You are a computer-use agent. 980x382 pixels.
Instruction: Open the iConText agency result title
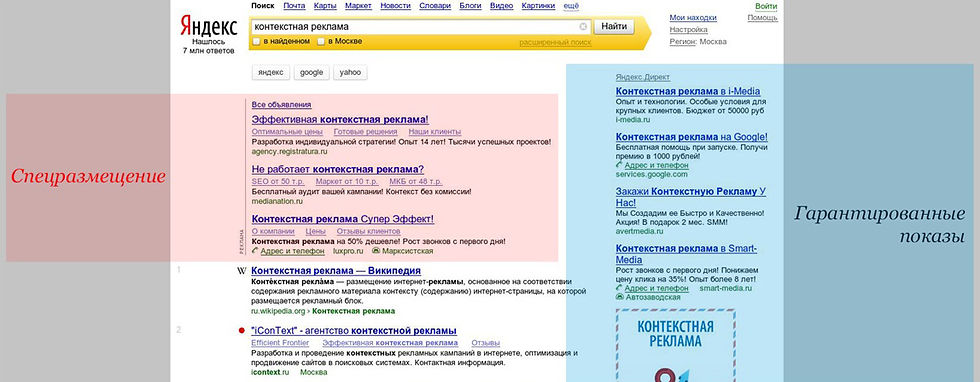(x=354, y=331)
